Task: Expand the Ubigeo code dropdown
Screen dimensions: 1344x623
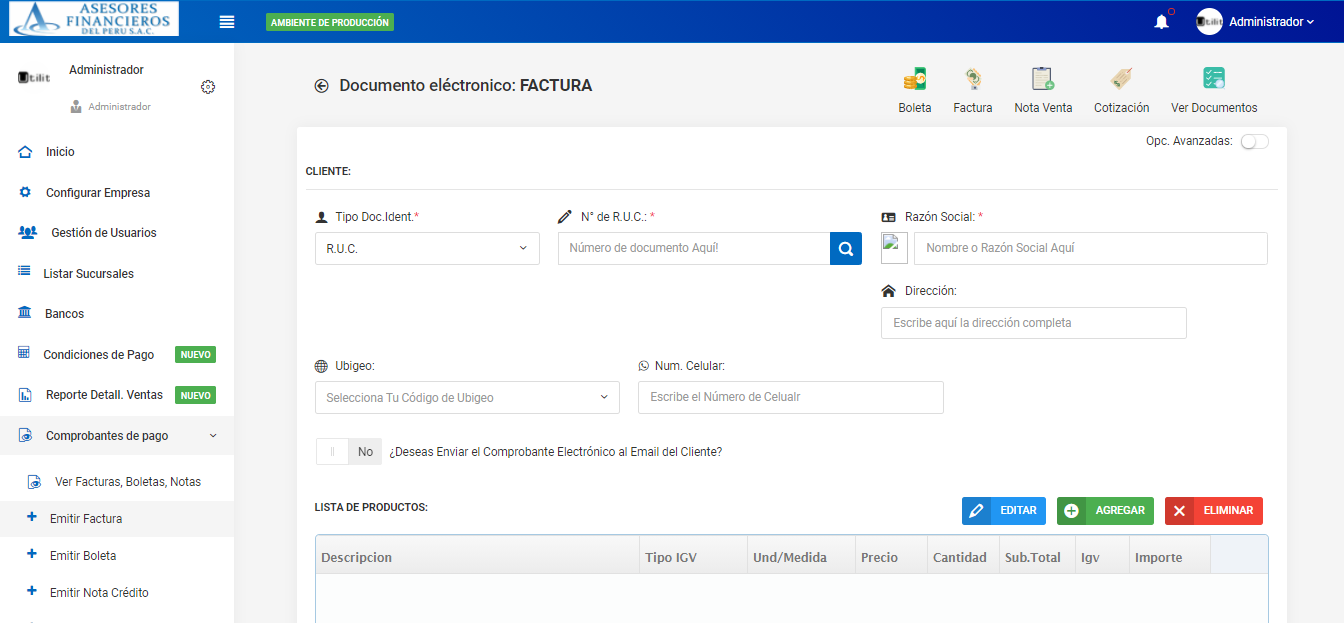Action: pyautogui.click(x=467, y=398)
